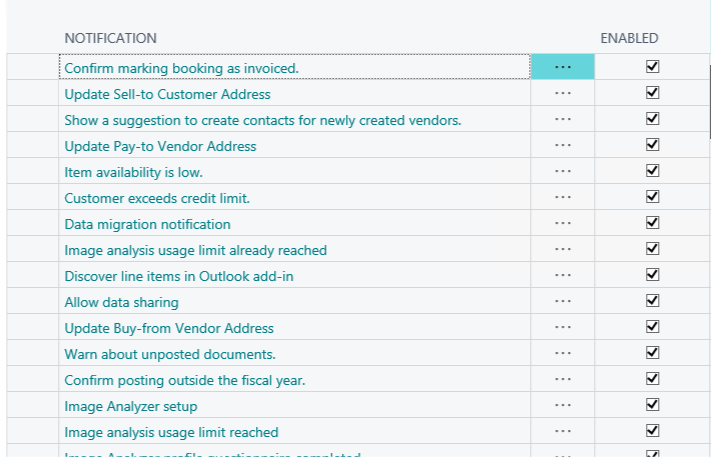Select the Discover line items in Outlook add-in link
The height and width of the screenshot is (471, 711).
click(179, 276)
